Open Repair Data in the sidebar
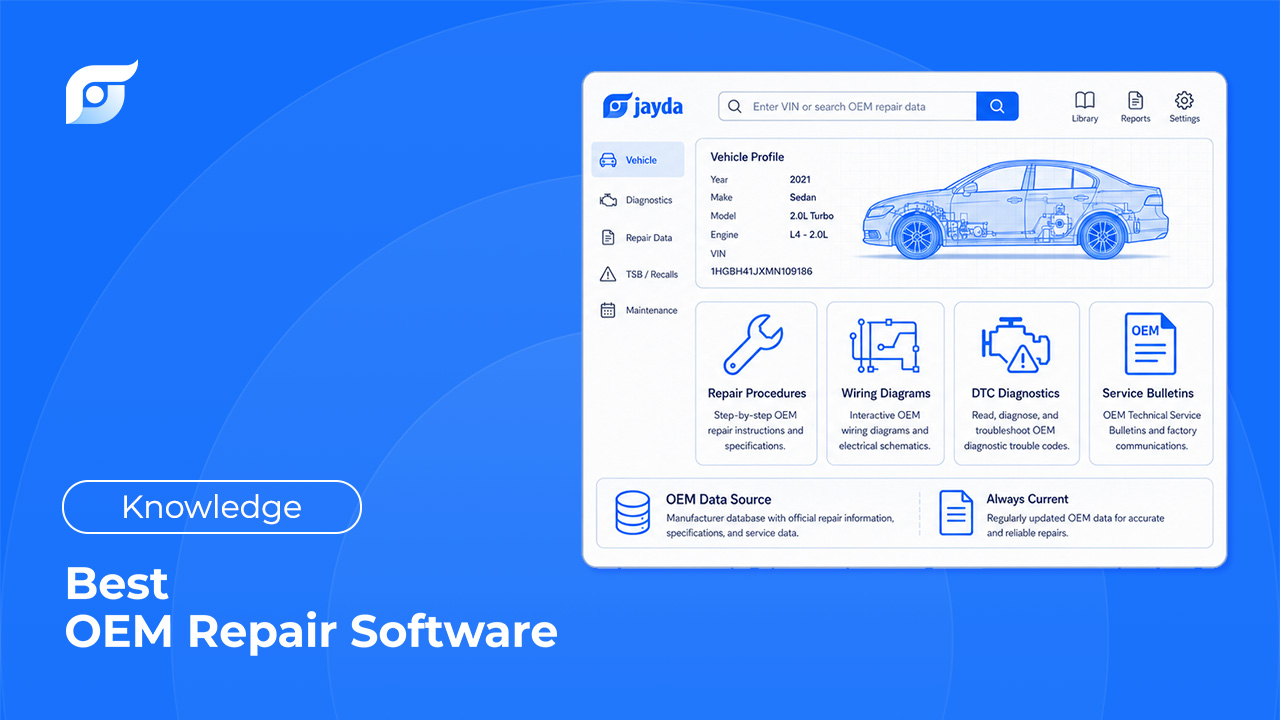The width and height of the screenshot is (1280, 720). click(638, 238)
